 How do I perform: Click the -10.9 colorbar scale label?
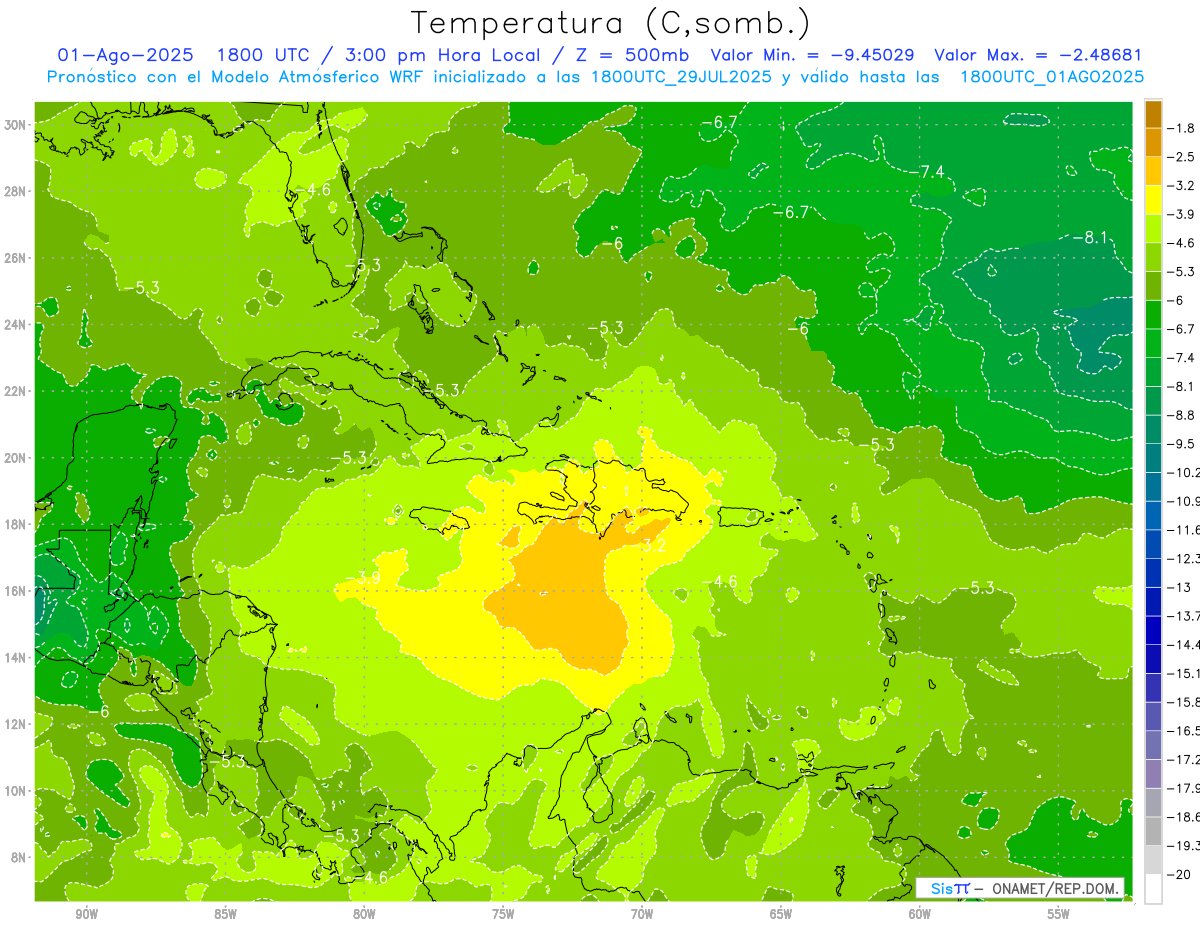pyautogui.click(x=1185, y=501)
